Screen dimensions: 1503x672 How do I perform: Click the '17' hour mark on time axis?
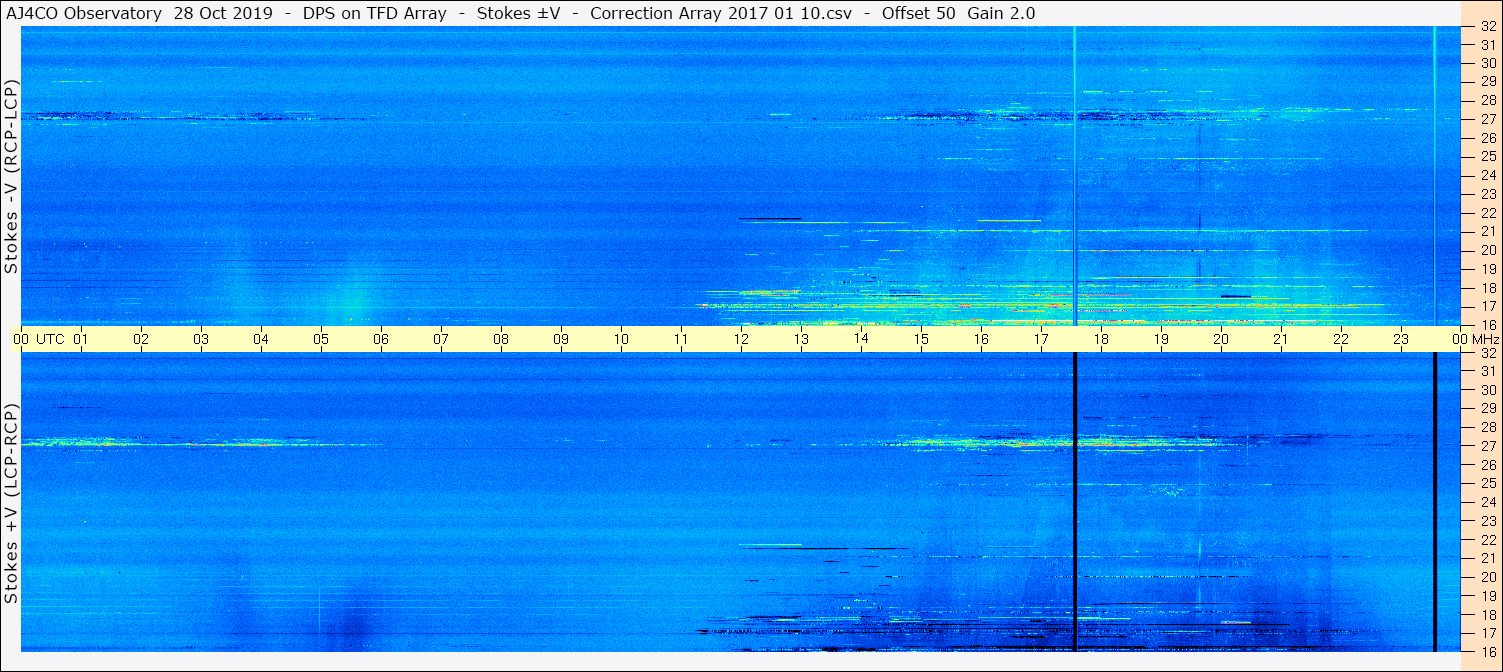point(1041,339)
